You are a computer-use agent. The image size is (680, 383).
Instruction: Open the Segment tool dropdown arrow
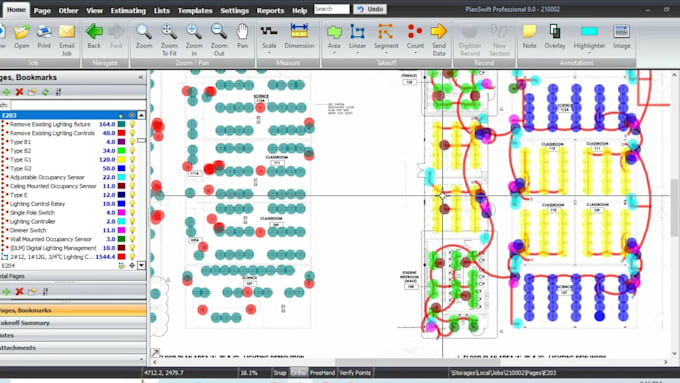coord(386,53)
